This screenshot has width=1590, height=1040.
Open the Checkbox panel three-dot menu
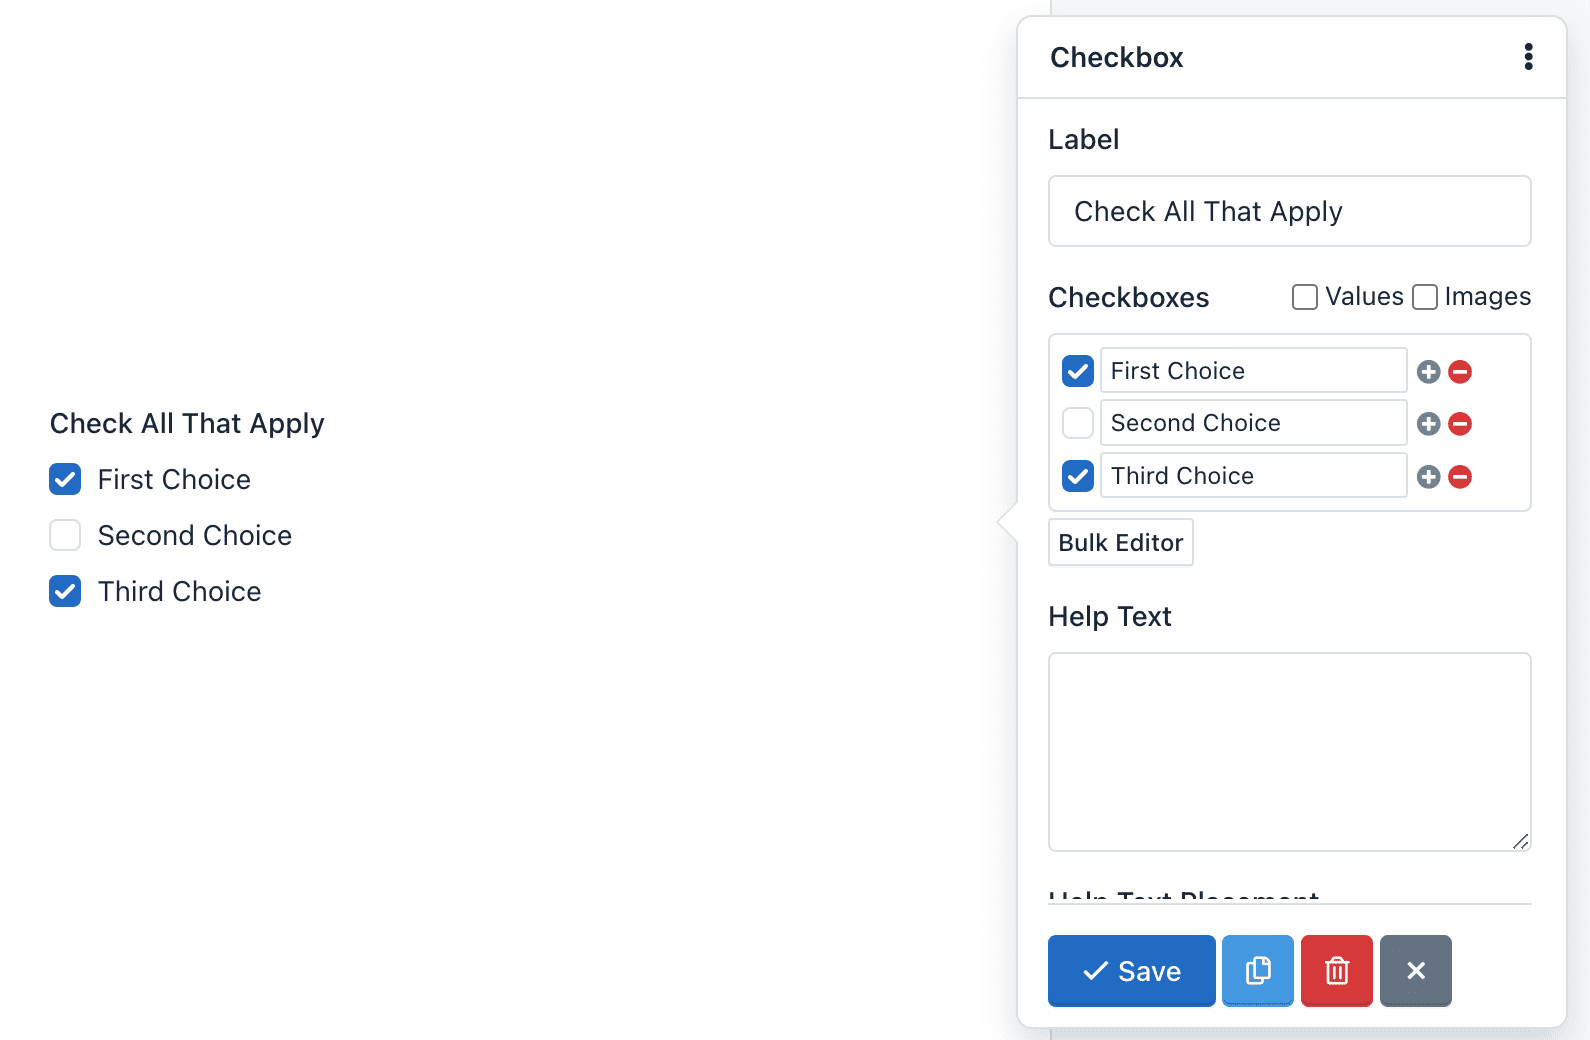pos(1528,57)
